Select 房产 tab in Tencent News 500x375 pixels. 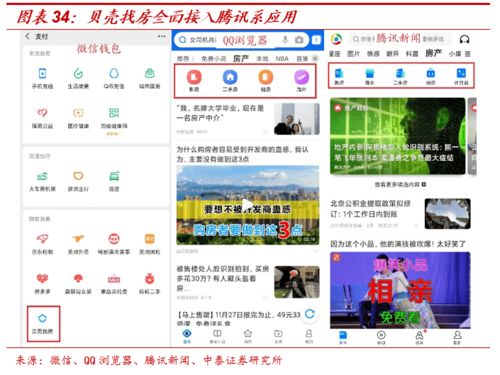(x=433, y=53)
